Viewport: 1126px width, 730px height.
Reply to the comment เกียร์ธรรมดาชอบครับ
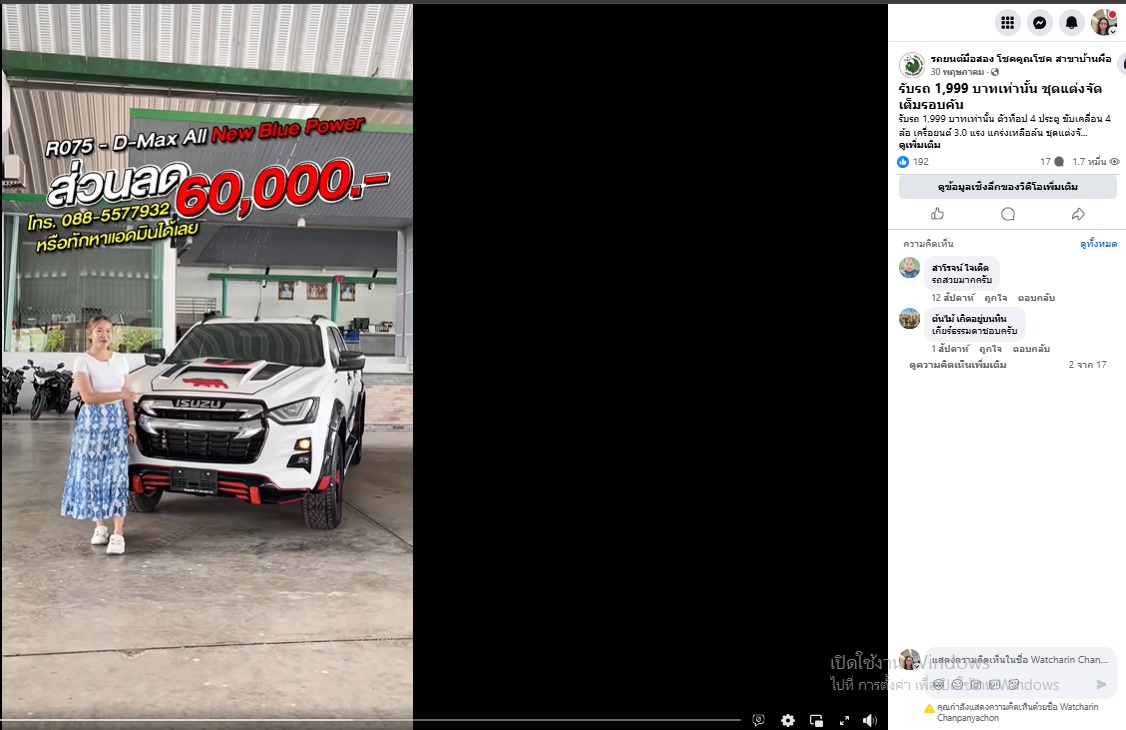(1031, 349)
